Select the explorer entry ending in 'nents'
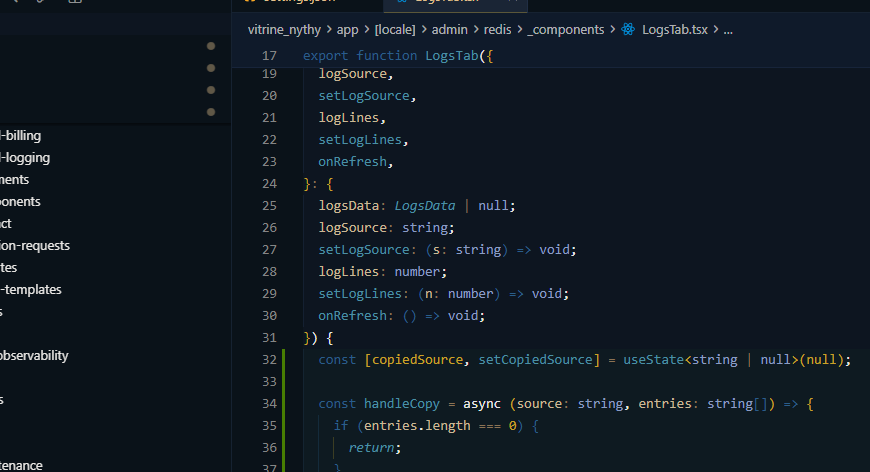Image resolution: width=870 pixels, height=472 pixels. coord(14,179)
